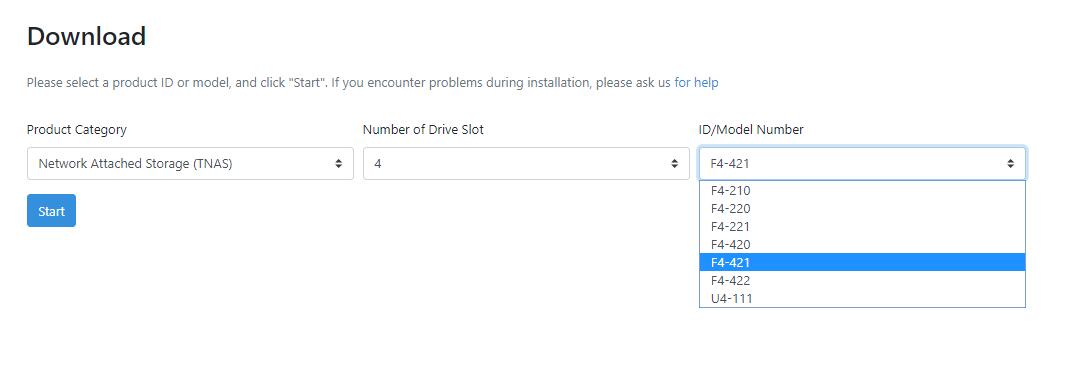Viewport: 1082px width, 371px height.
Task: Collapse the ID/Model Number dropdown
Action: point(863,163)
